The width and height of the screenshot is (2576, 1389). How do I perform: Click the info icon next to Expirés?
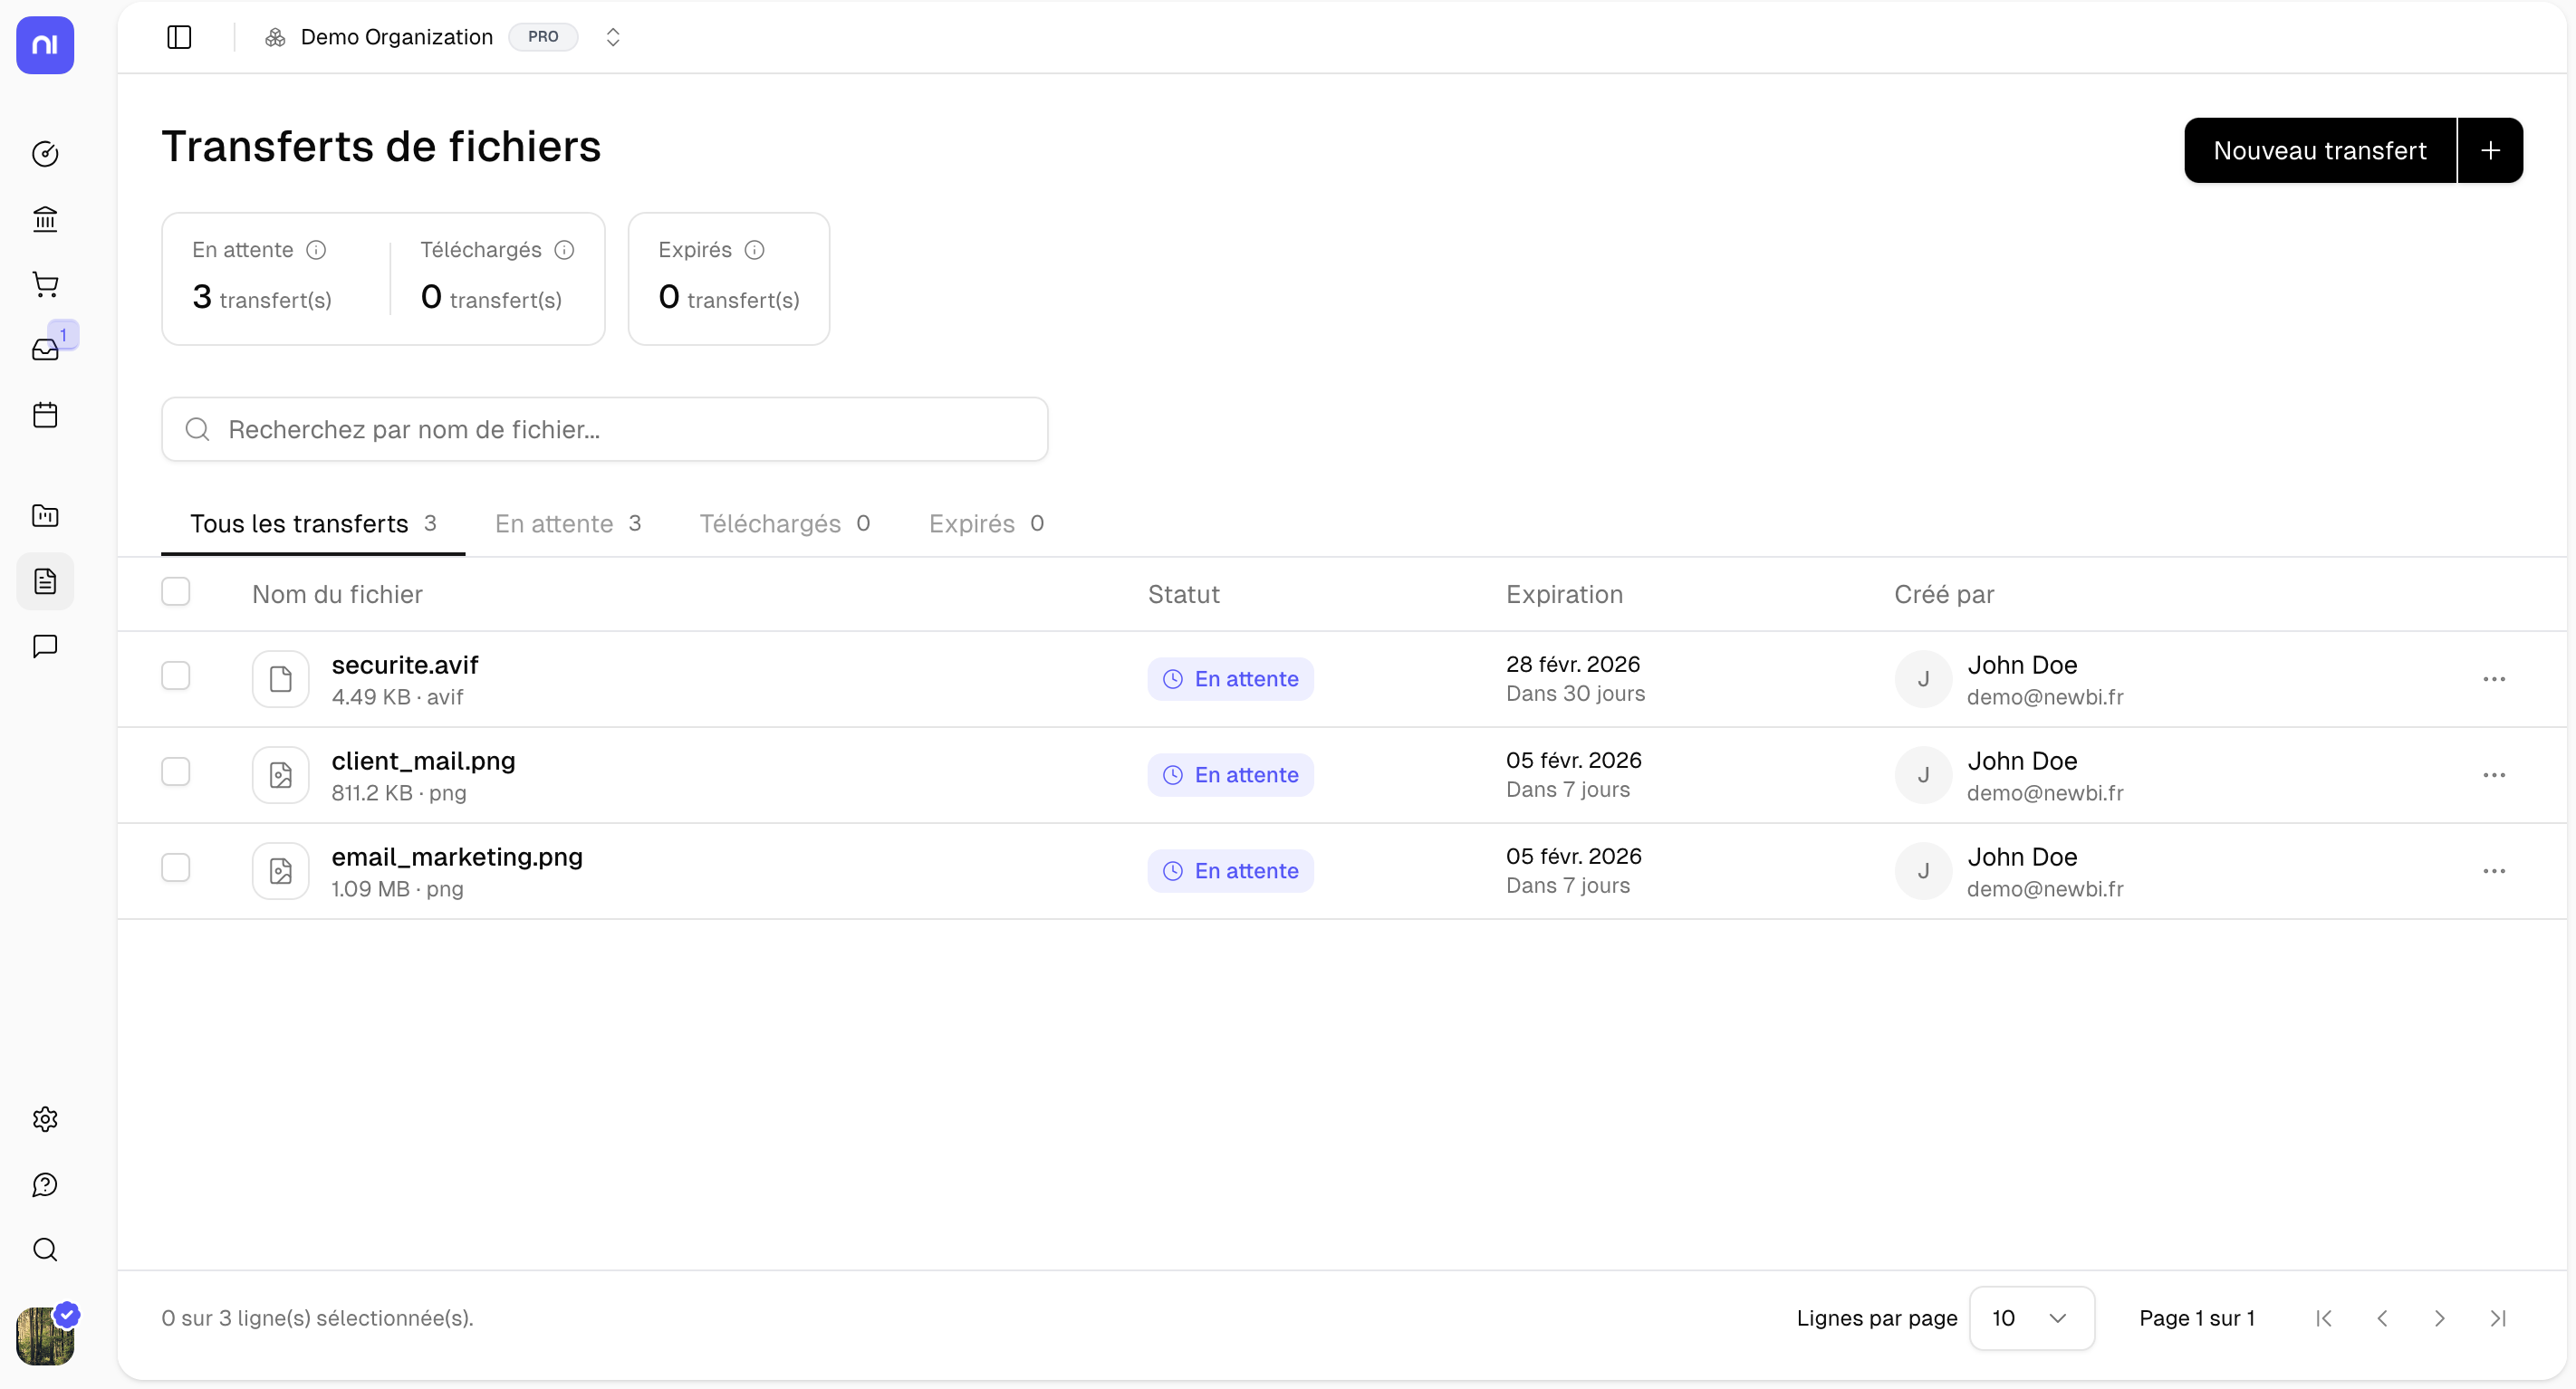coord(755,250)
